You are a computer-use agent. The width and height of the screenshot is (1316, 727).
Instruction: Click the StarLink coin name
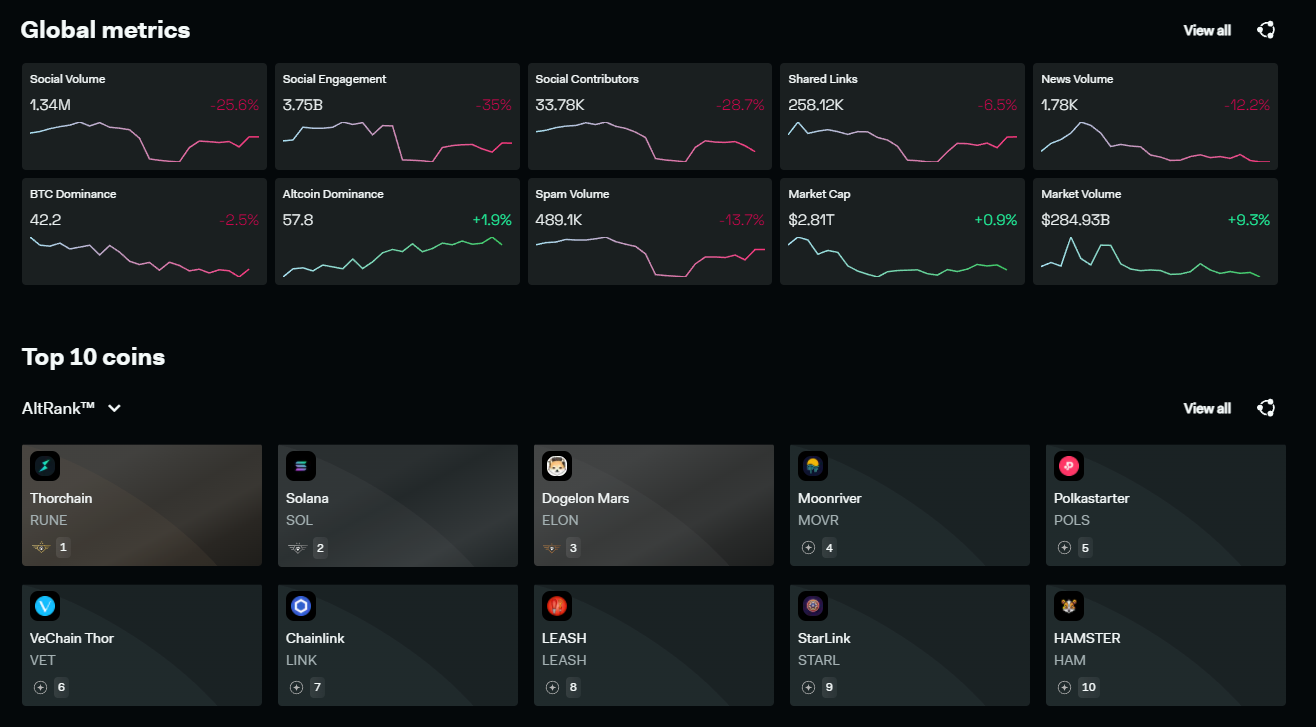[x=824, y=638]
